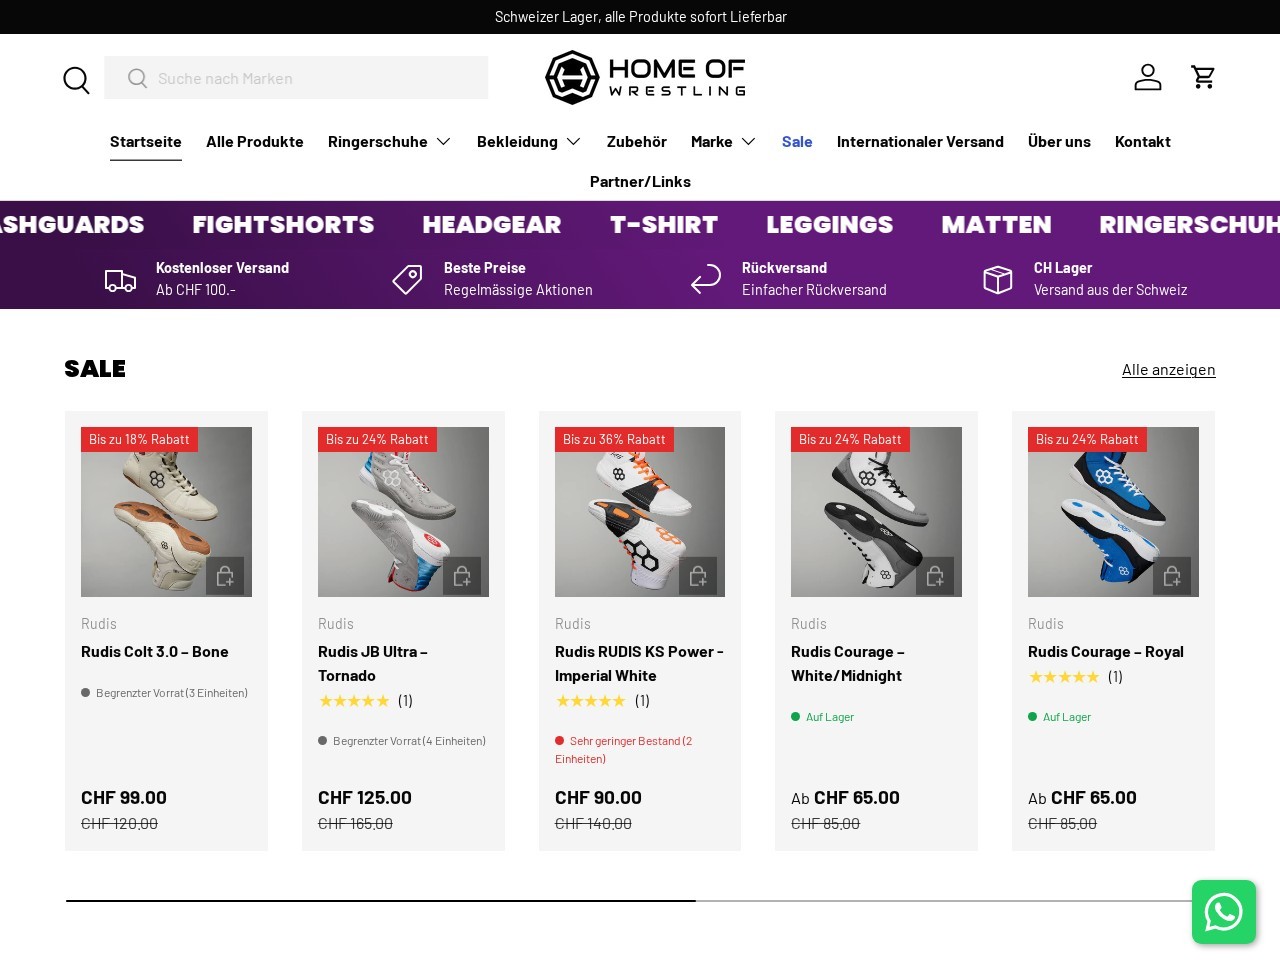Open Rudis JB Ultra Tornado product link
Viewport: 1280px width, 960px height.
click(372, 663)
